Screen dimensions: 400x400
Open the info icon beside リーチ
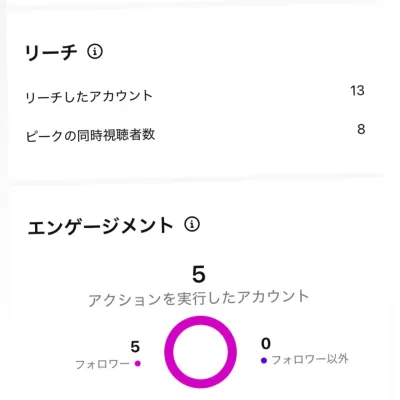coord(95,52)
